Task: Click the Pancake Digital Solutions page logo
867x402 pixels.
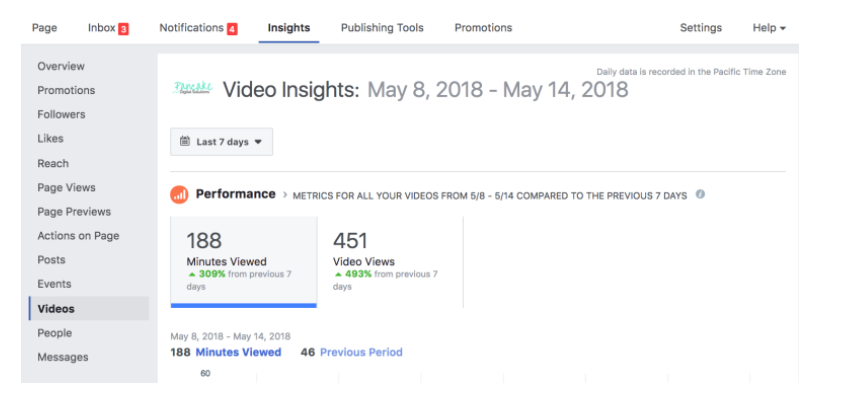Action: coord(192,88)
